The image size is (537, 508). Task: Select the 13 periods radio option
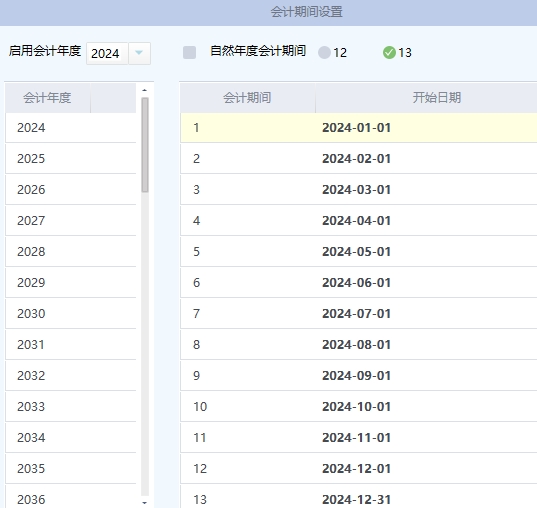(389, 53)
